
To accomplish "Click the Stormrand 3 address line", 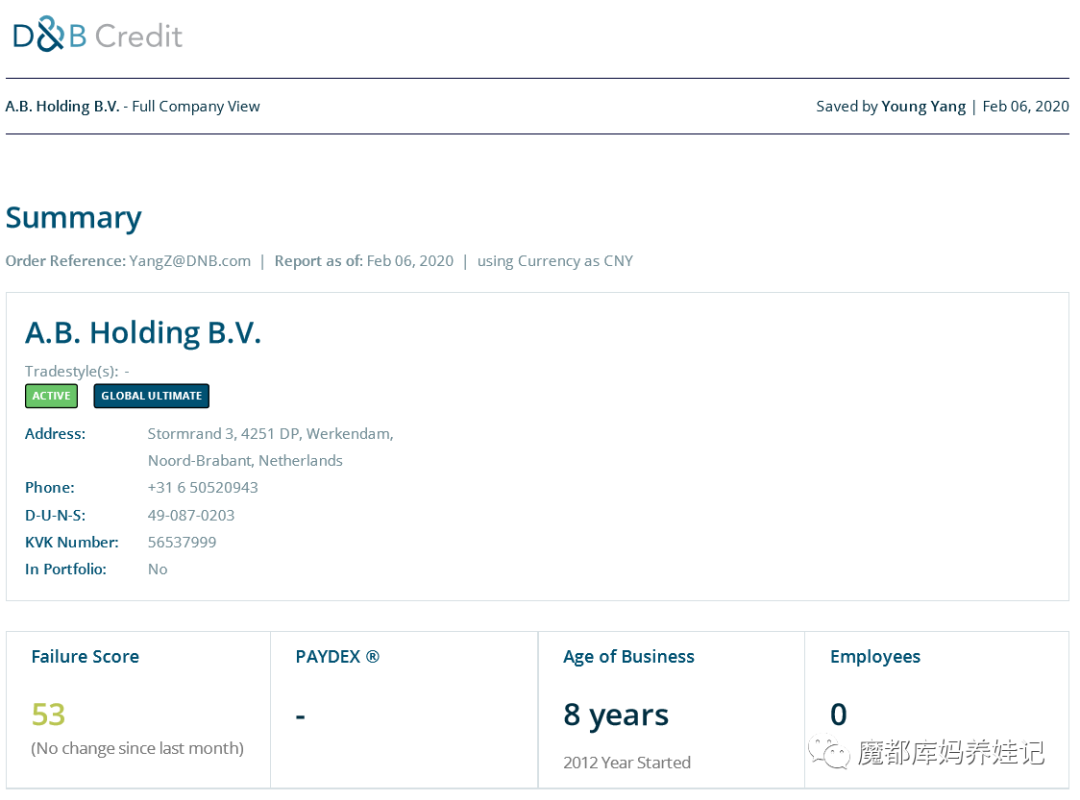I will tap(270, 434).
